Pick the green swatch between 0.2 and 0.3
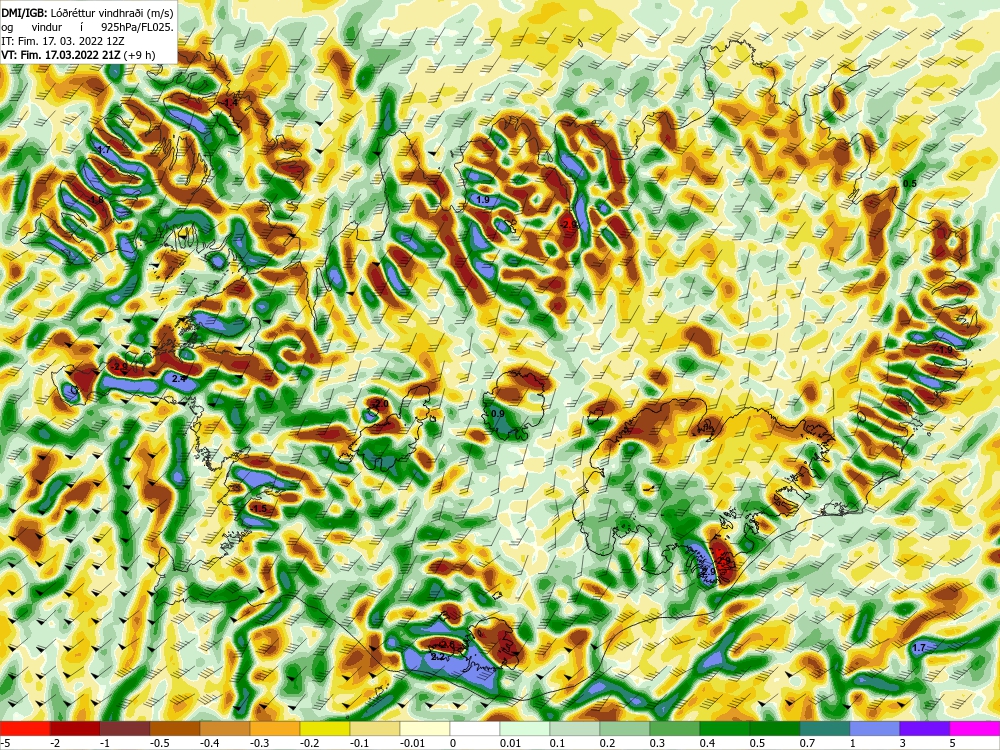1000x750 pixels. point(625,728)
